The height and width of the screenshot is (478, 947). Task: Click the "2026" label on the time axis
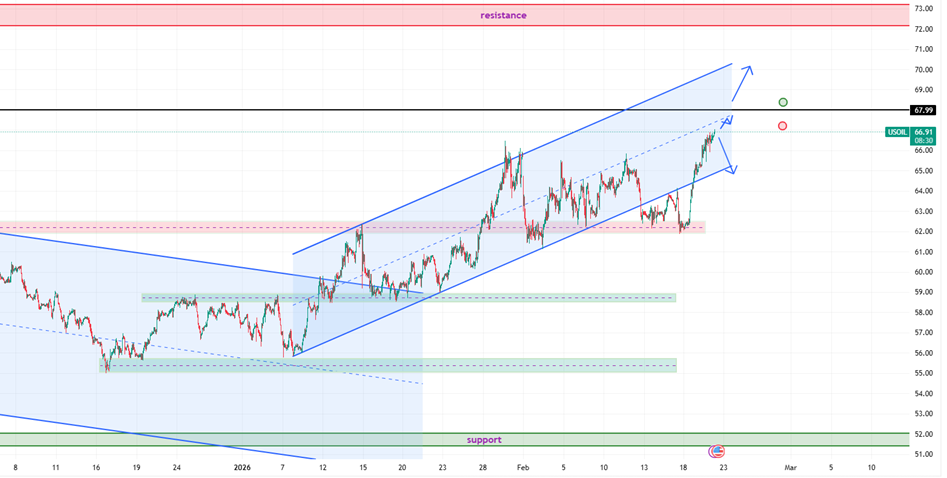[244, 467]
